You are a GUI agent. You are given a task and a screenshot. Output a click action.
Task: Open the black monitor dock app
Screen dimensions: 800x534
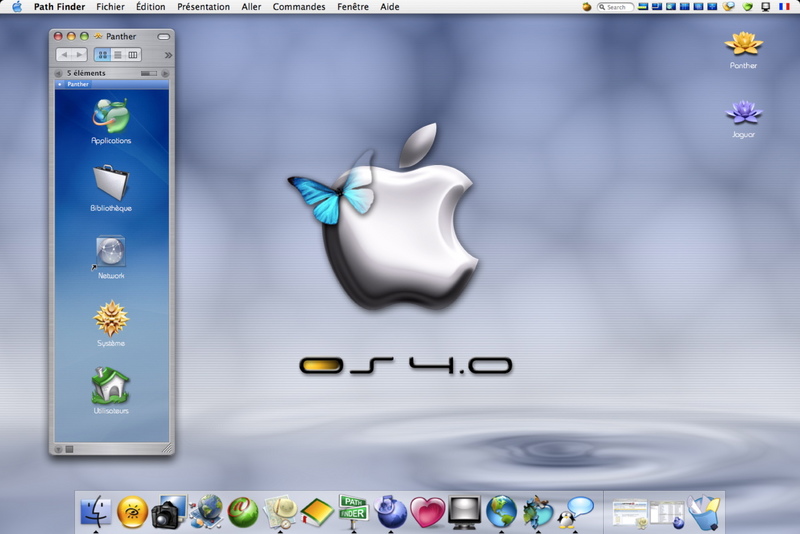pos(464,512)
